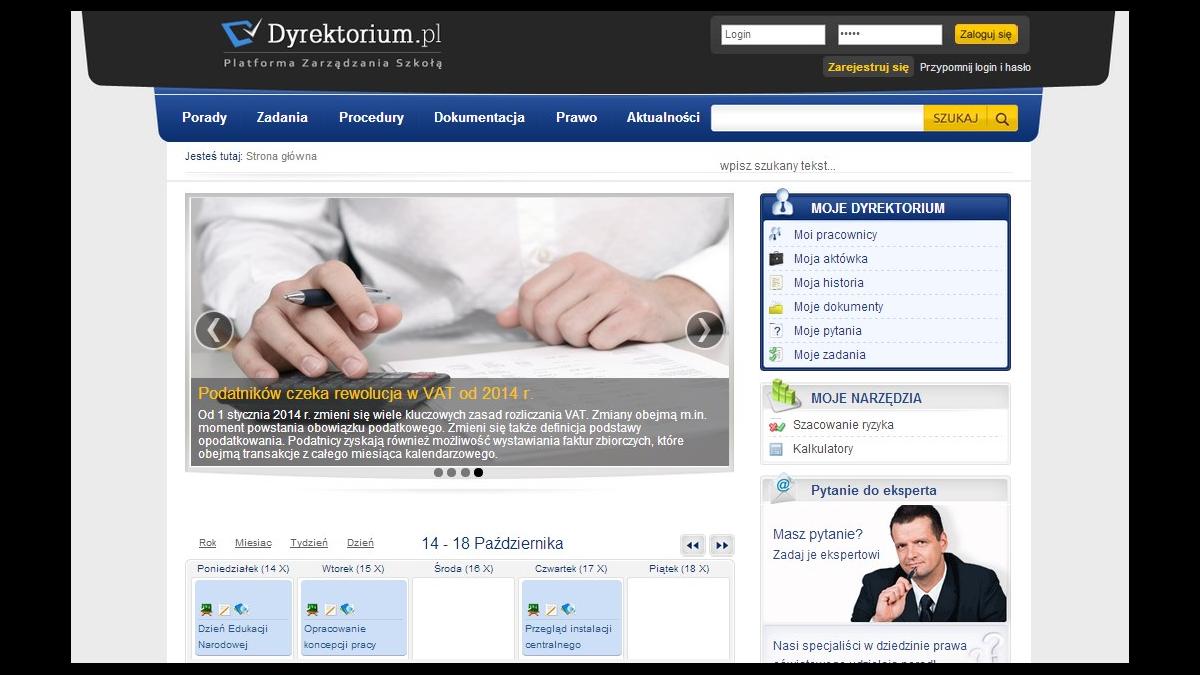Switch calendar to Miesiąc view
The height and width of the screenshot is (675, 1200).
[x=253, y=543]
